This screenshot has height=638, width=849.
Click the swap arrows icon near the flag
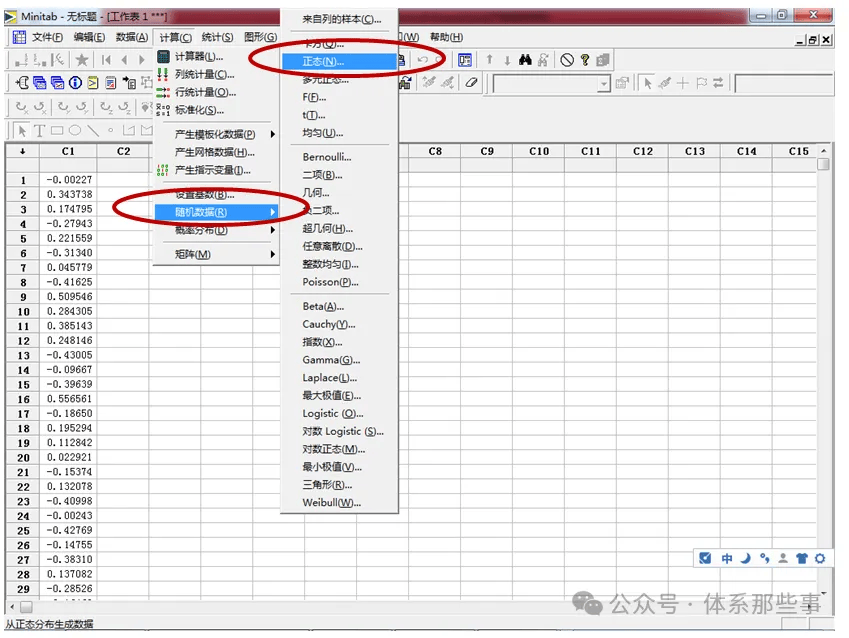[719, 83]
